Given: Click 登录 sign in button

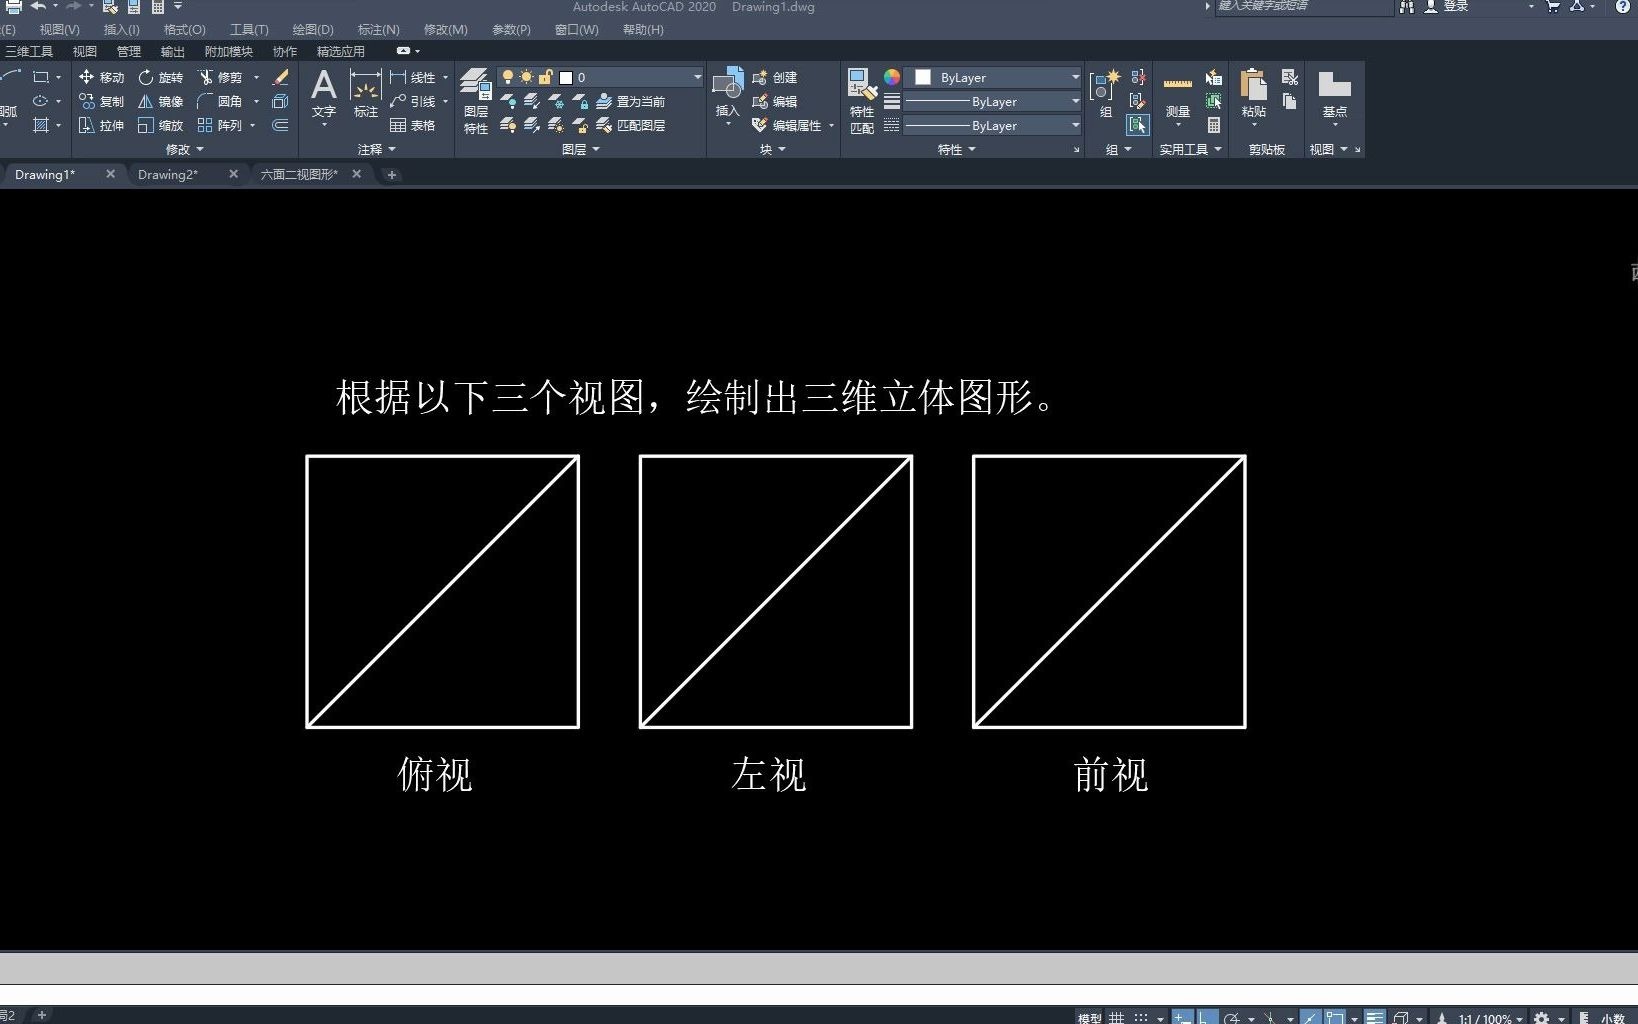Looking at the screenshot, I should click(1447, 6).
